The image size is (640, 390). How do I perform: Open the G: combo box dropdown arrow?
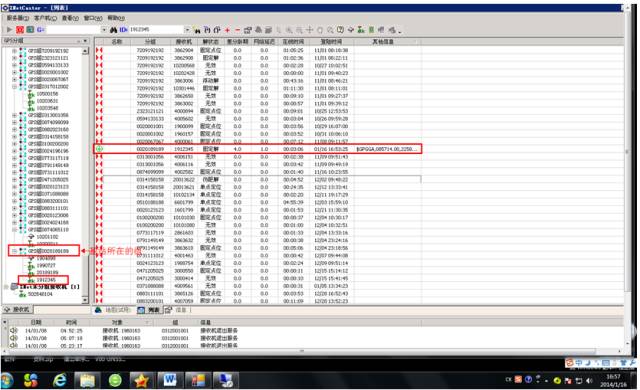(104, 30)
